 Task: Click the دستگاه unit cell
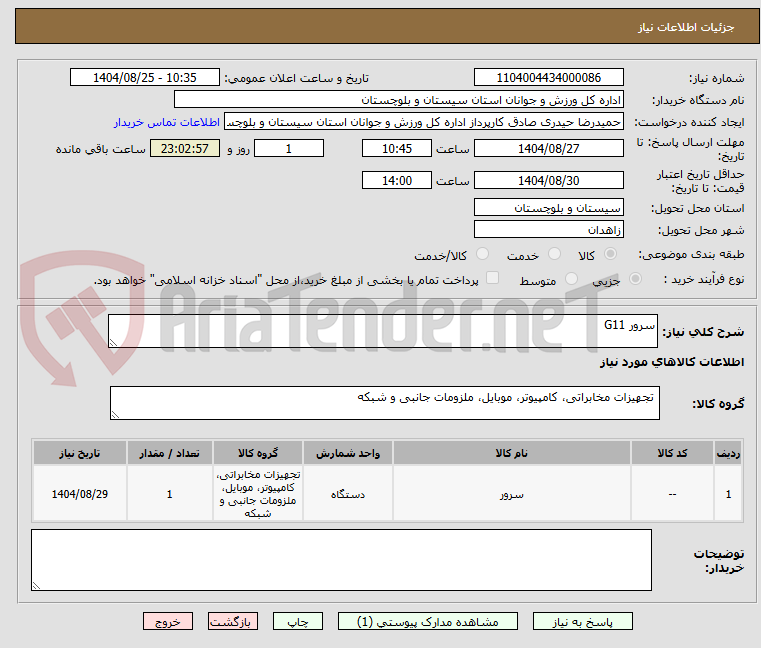click(347, 494)
